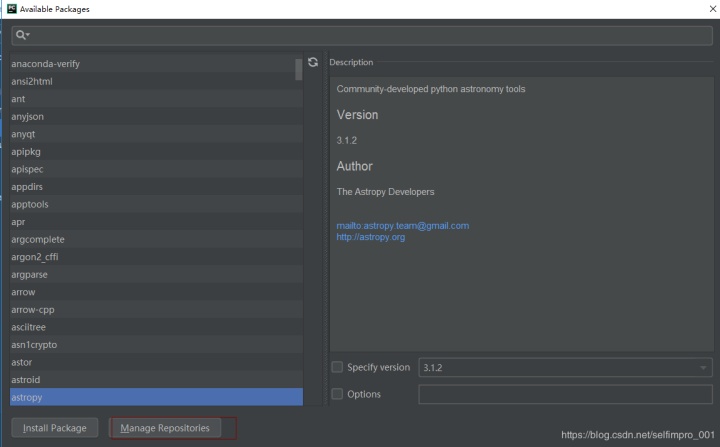
Task: Click the package search magnifier icon
Action: pyautogui.click(x=22, y=35)
